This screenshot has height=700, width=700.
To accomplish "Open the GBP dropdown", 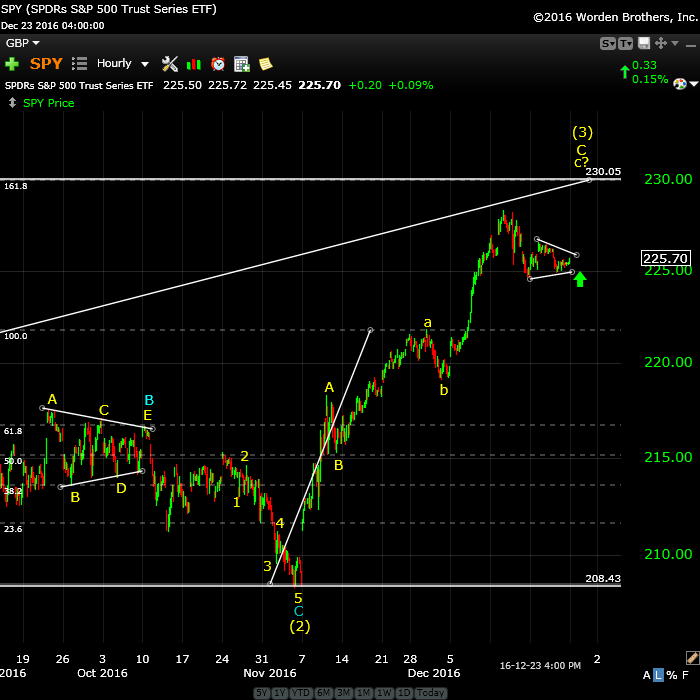I will point(22,43).
